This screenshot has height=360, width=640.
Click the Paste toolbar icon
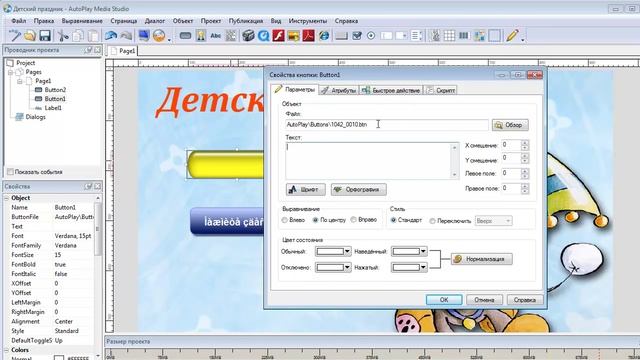tap(93, 36)
